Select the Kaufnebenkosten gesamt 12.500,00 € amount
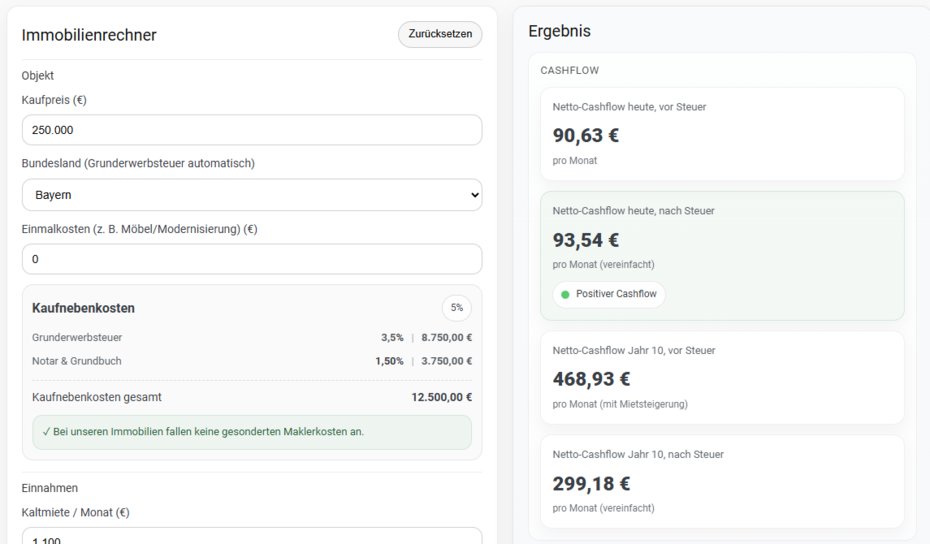 point(442,397)
